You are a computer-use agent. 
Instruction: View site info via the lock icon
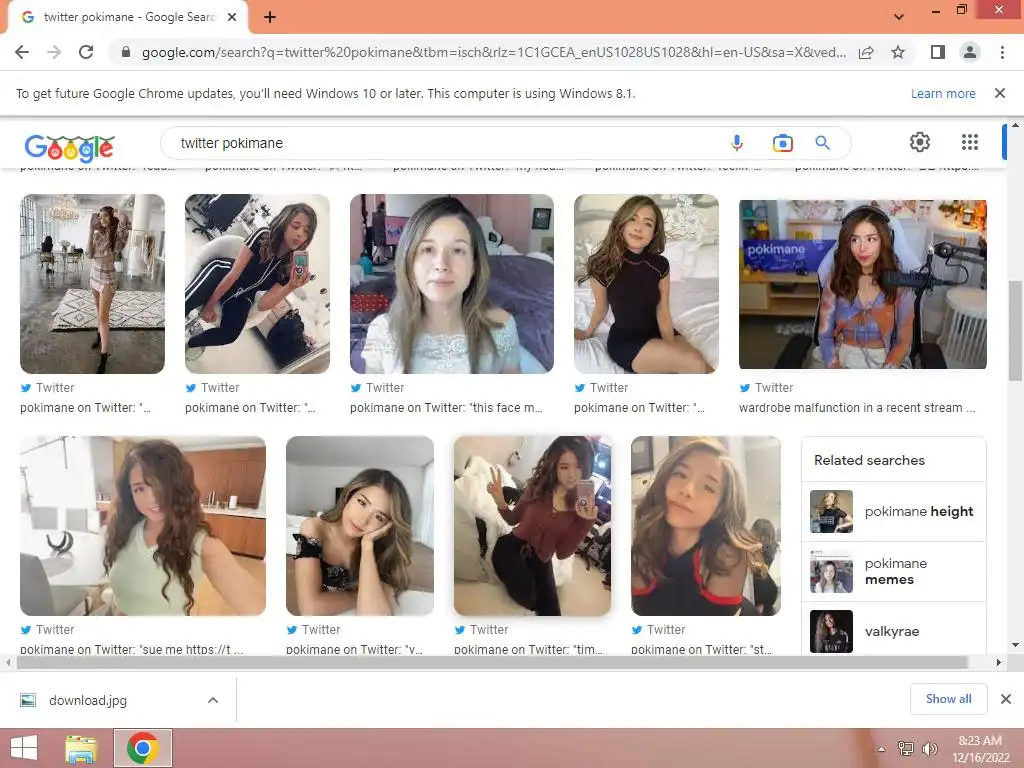pyautogui.click(x=126, y=52)
